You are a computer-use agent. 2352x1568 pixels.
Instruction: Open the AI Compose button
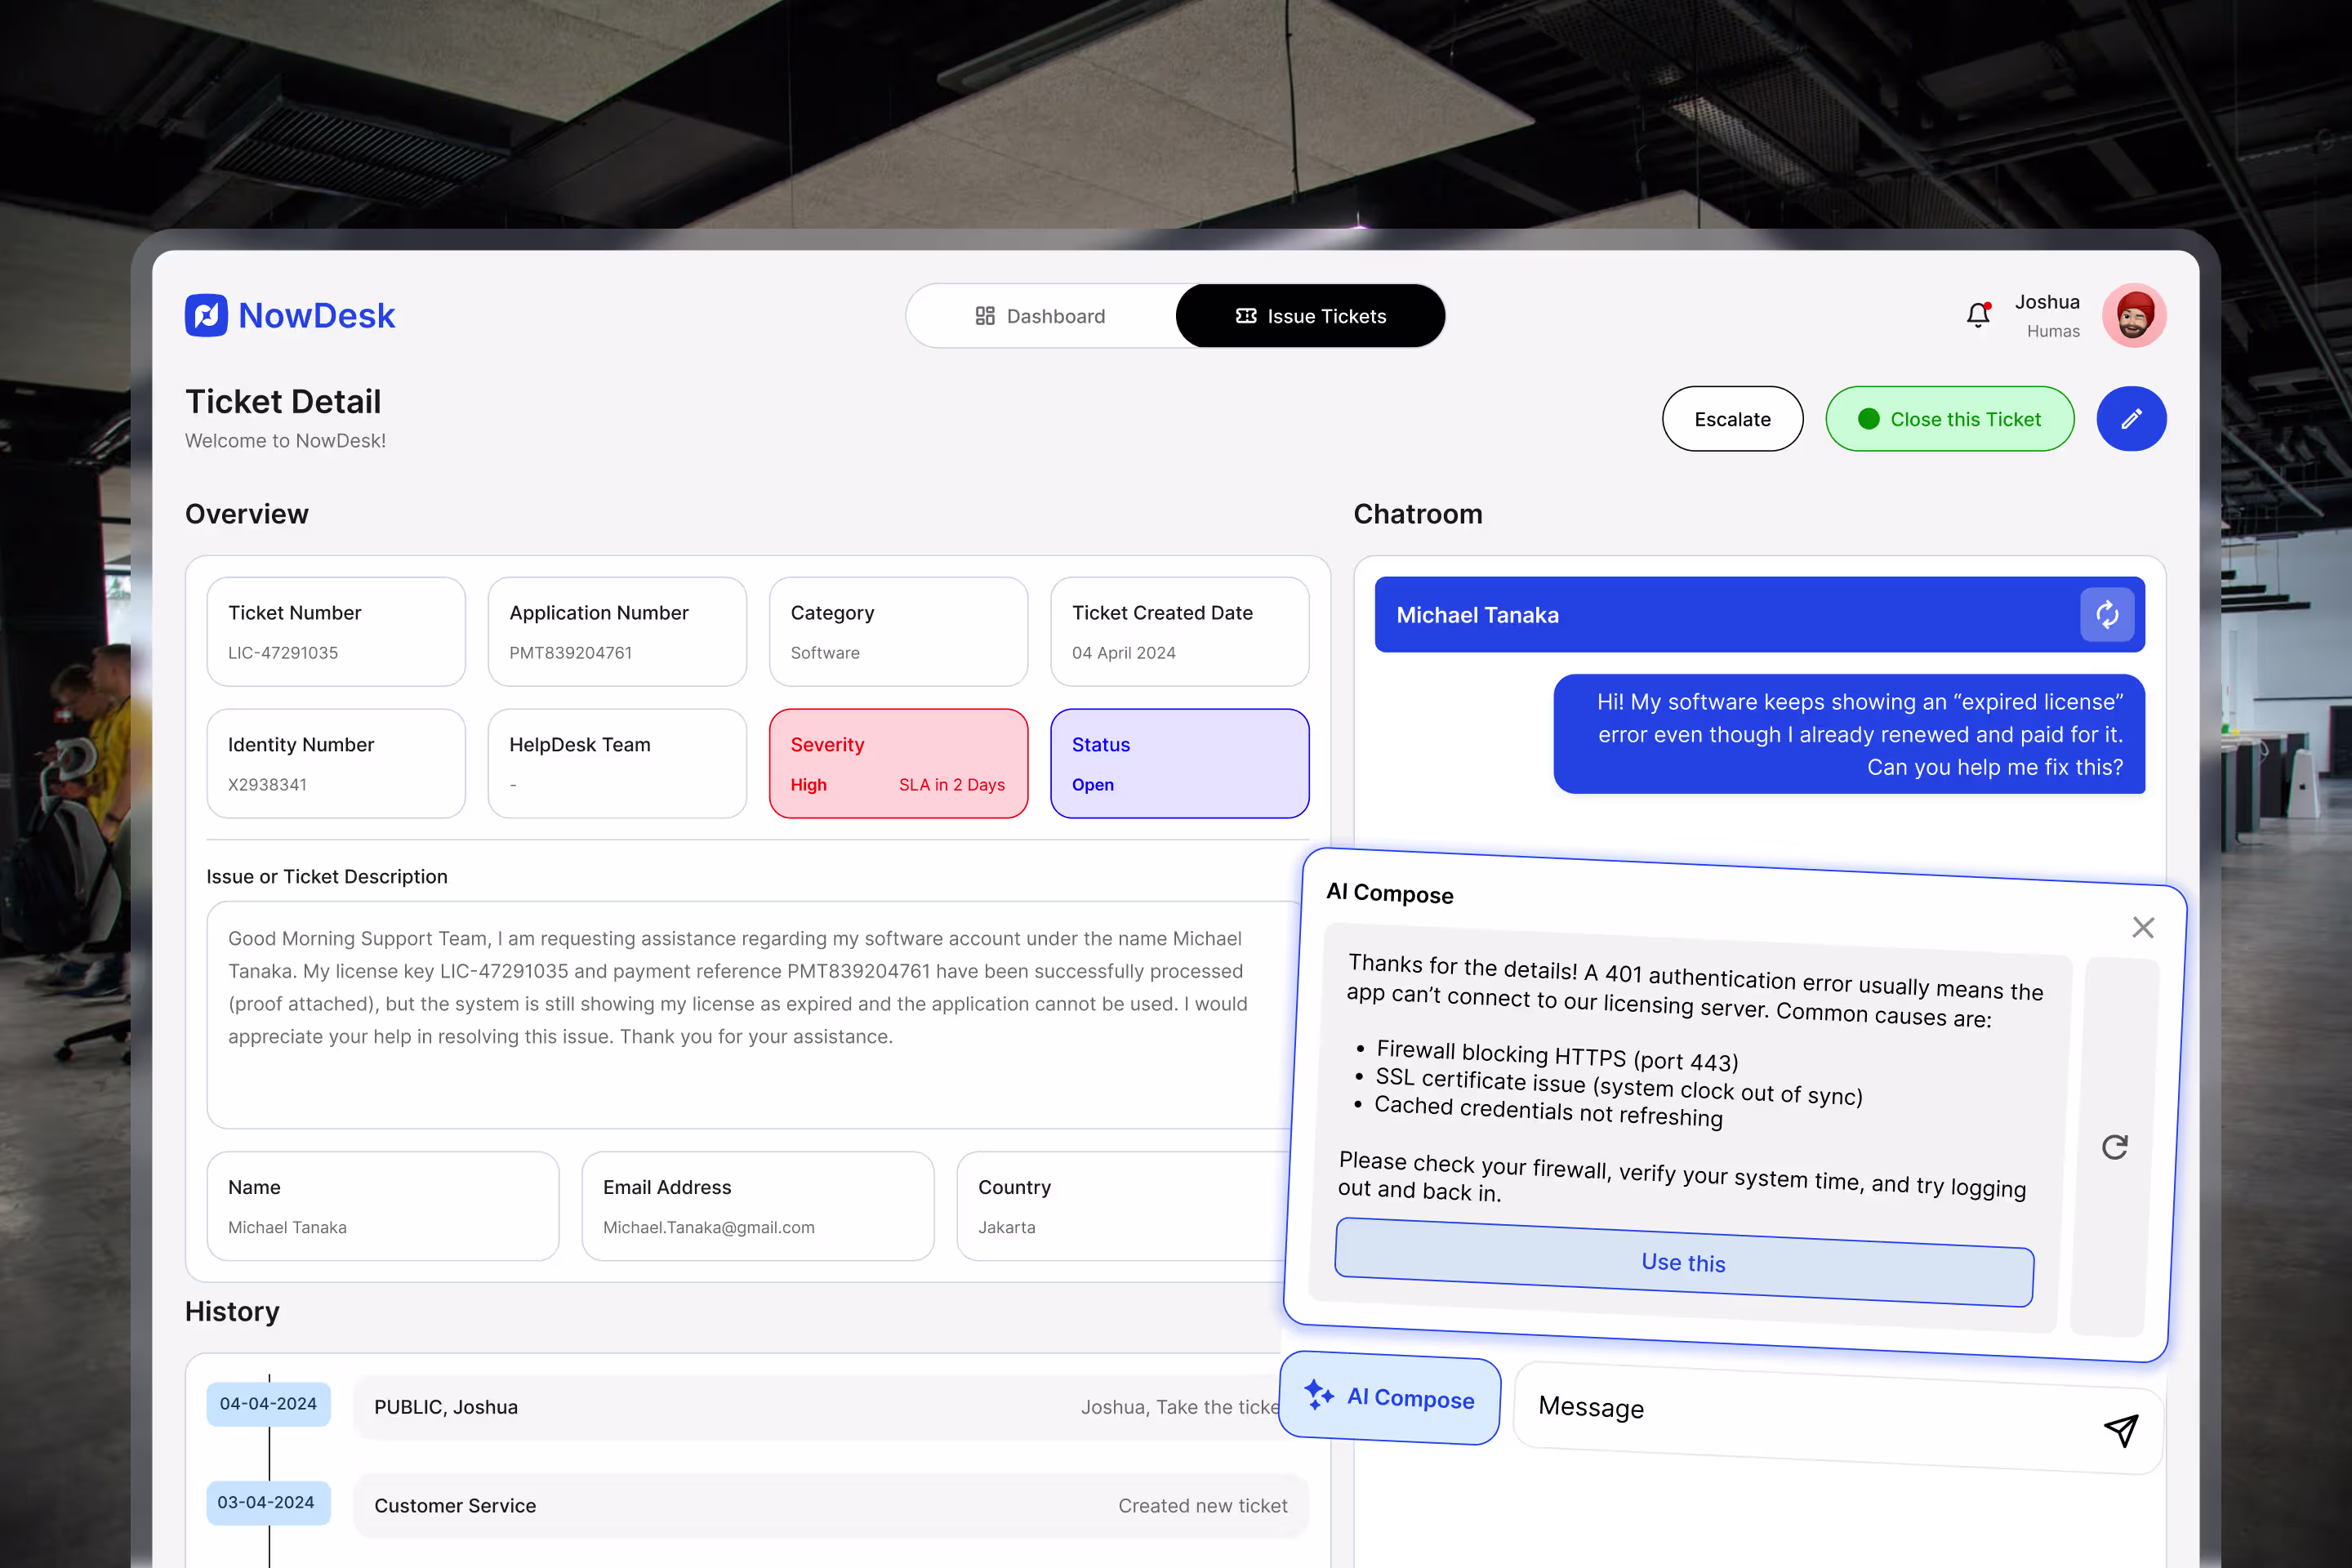(x=1390, y=1398)
